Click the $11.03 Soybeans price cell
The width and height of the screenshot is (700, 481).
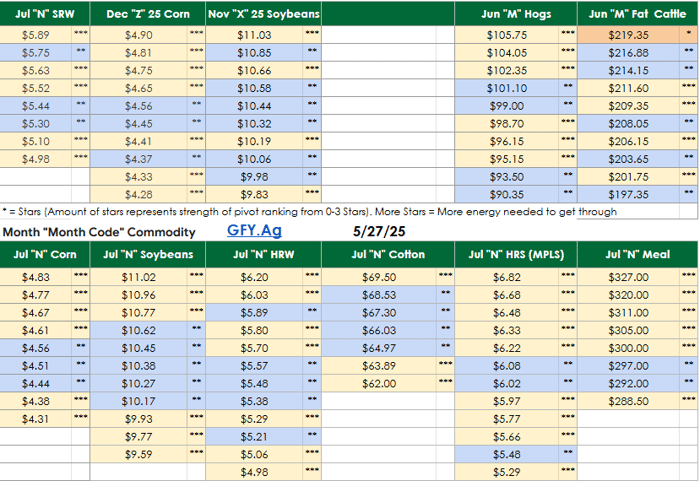click(254, 34)
